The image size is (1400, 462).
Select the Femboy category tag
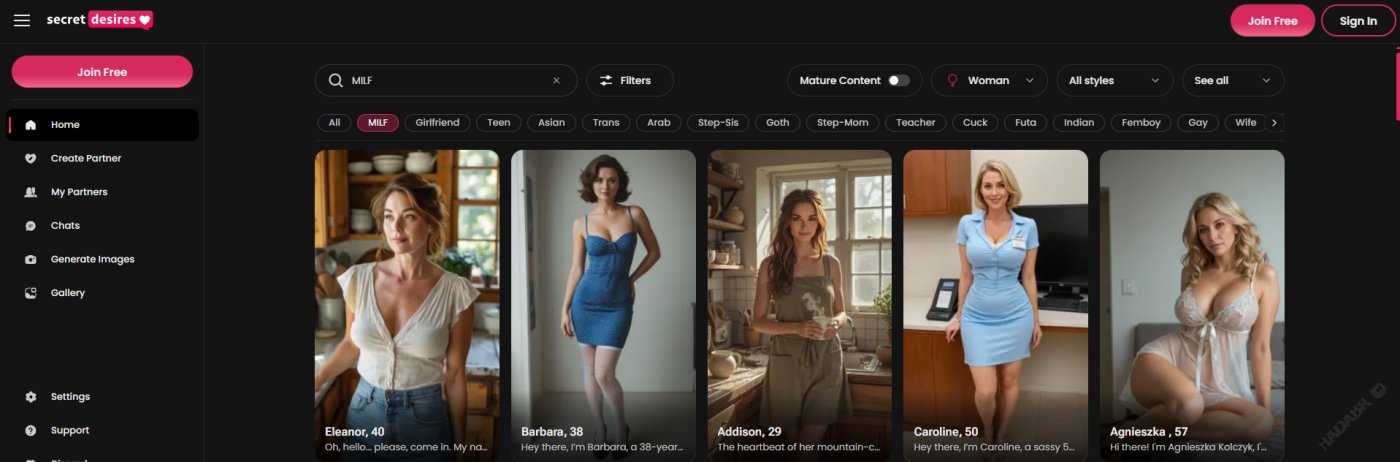pyautogui.click(x=1141, y=123)
